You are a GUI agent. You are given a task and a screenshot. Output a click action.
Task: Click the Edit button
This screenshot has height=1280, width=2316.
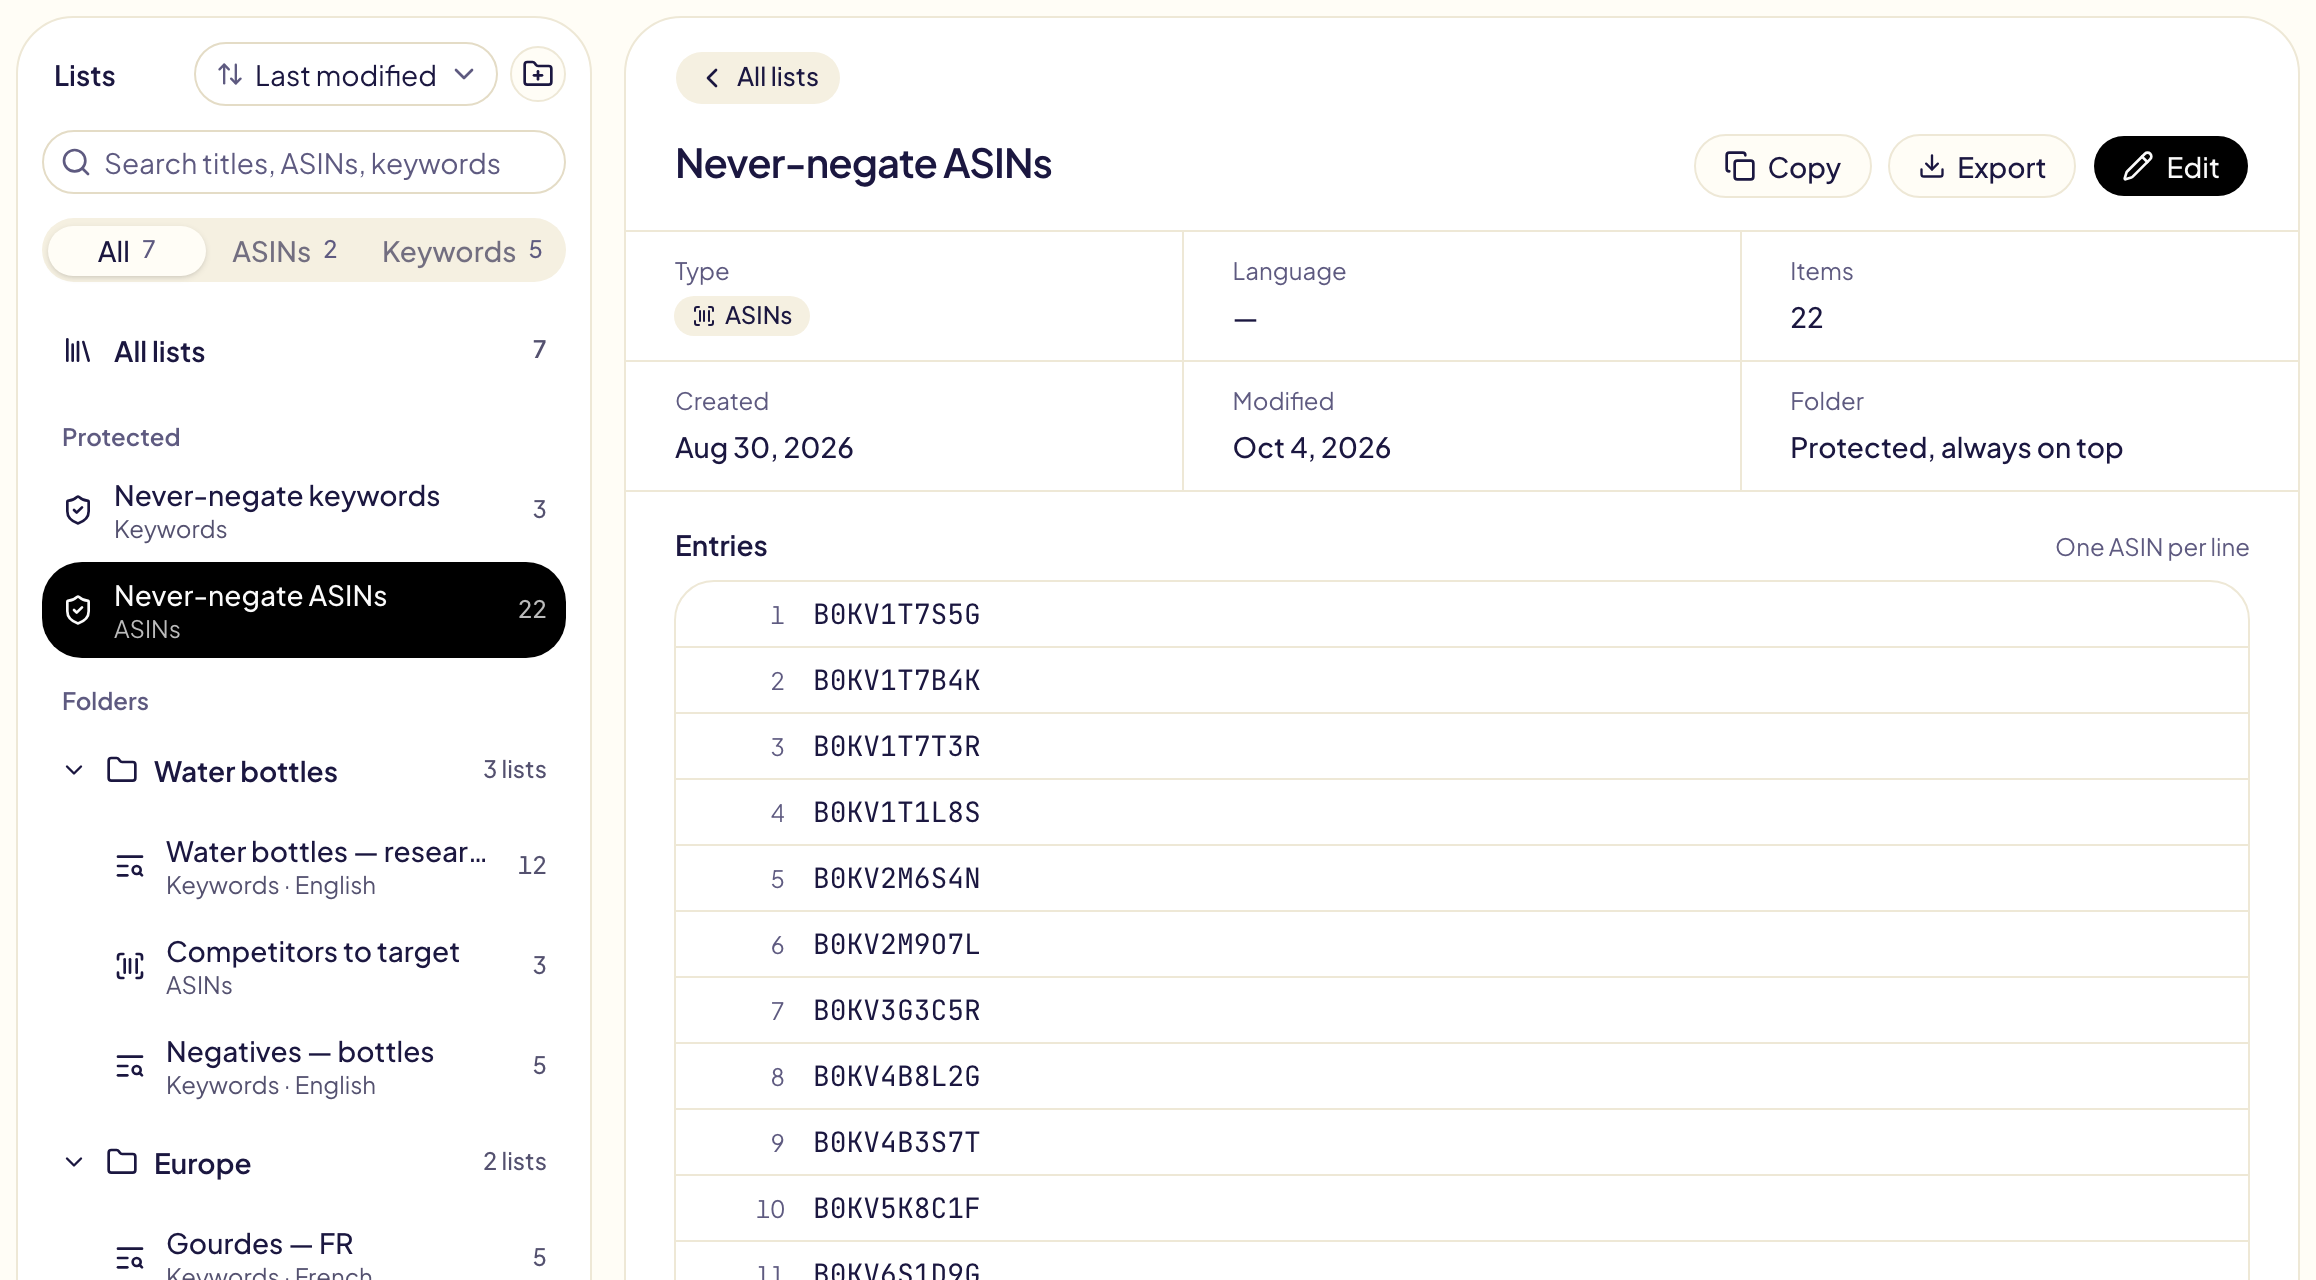(x=2170, y=166)
